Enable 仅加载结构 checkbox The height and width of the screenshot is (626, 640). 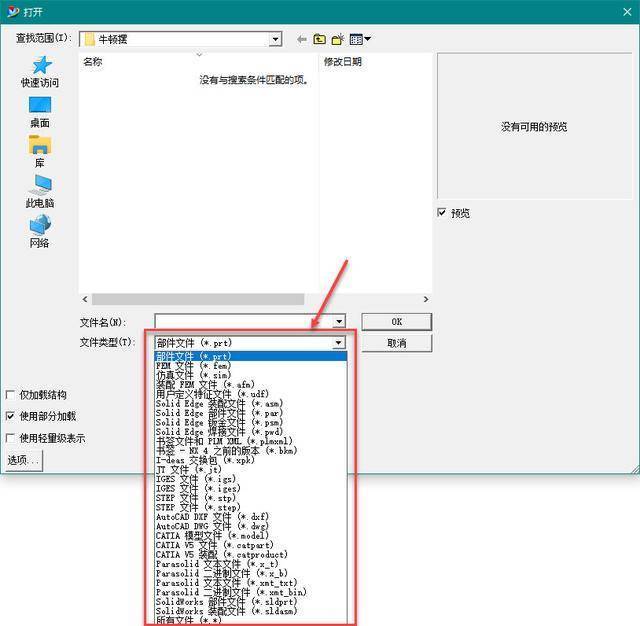(10, 395)
